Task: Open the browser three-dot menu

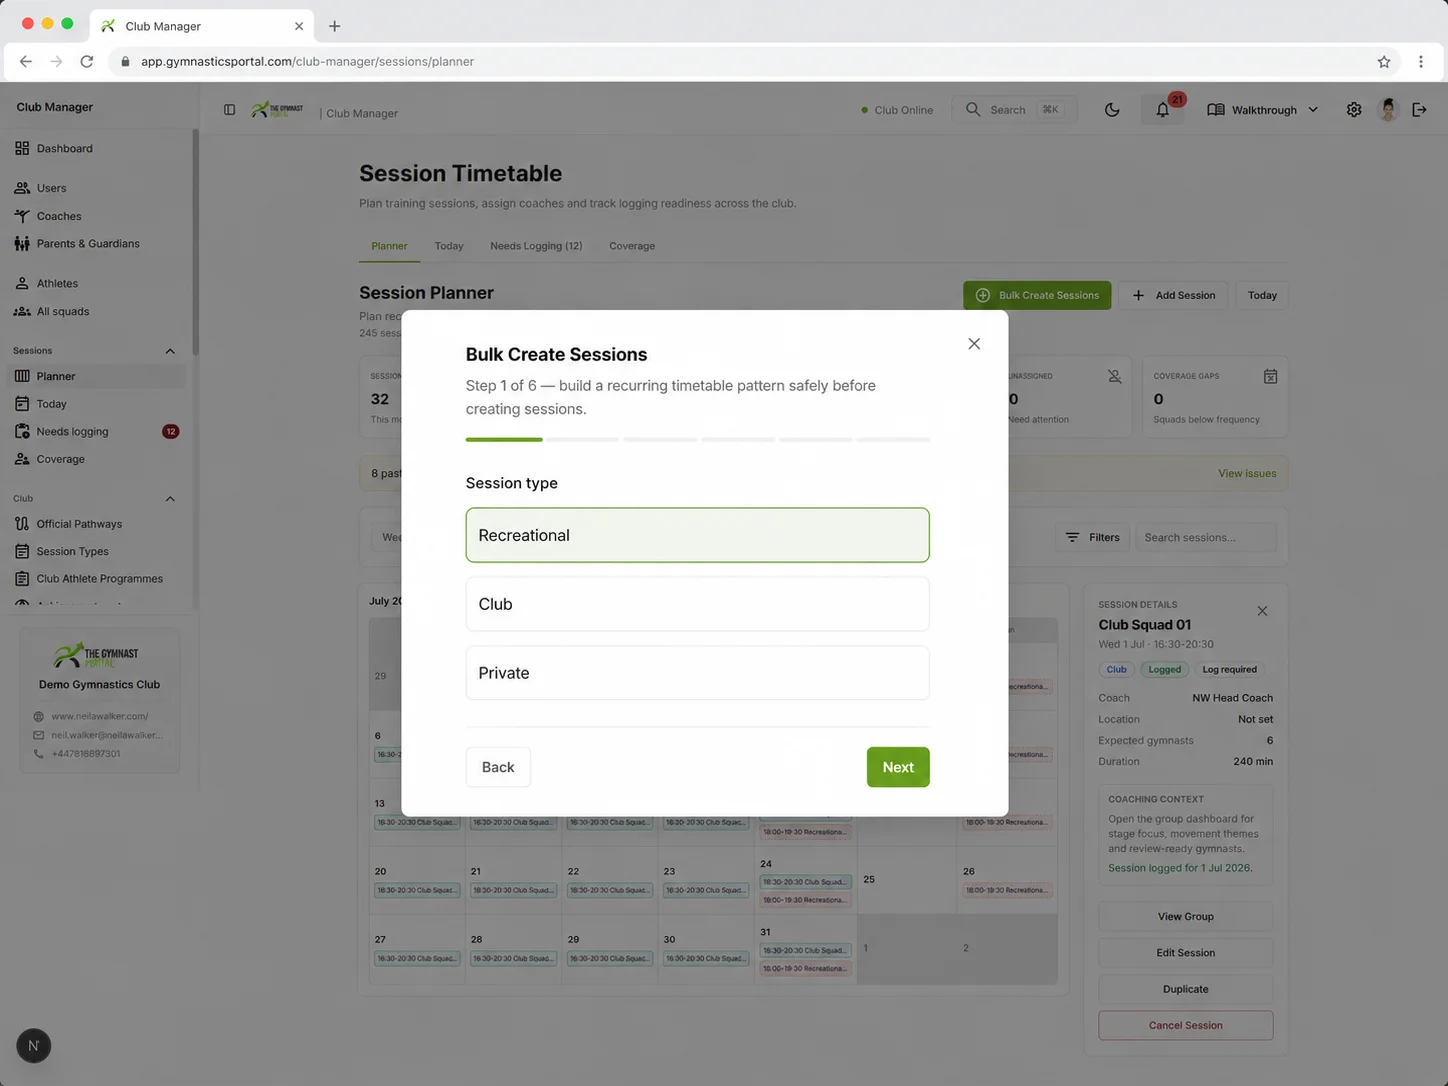Action: click(1420, 62)
